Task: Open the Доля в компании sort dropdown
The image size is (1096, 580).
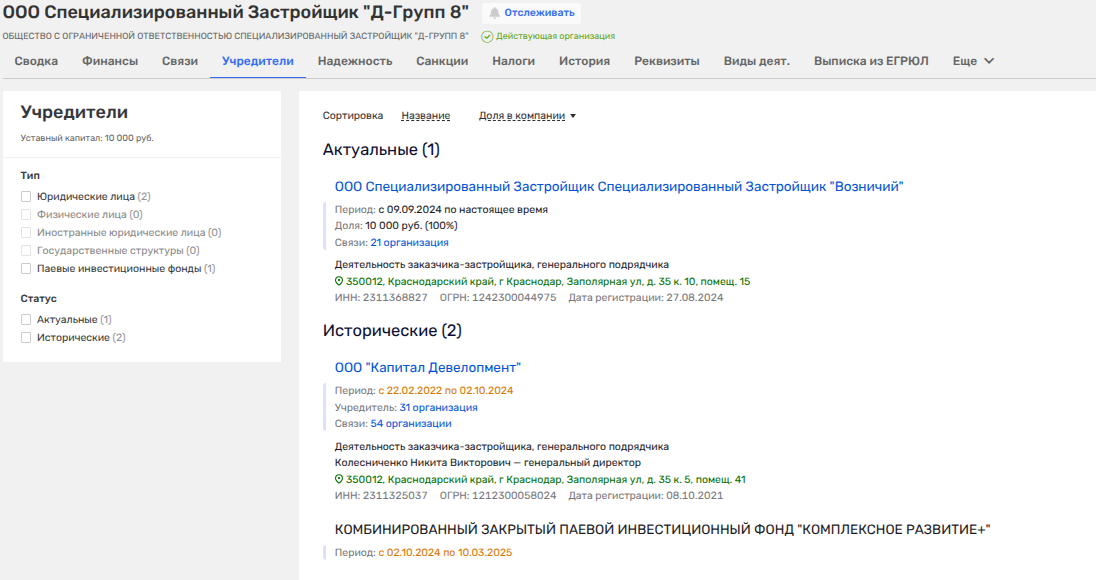Action: 527,116
